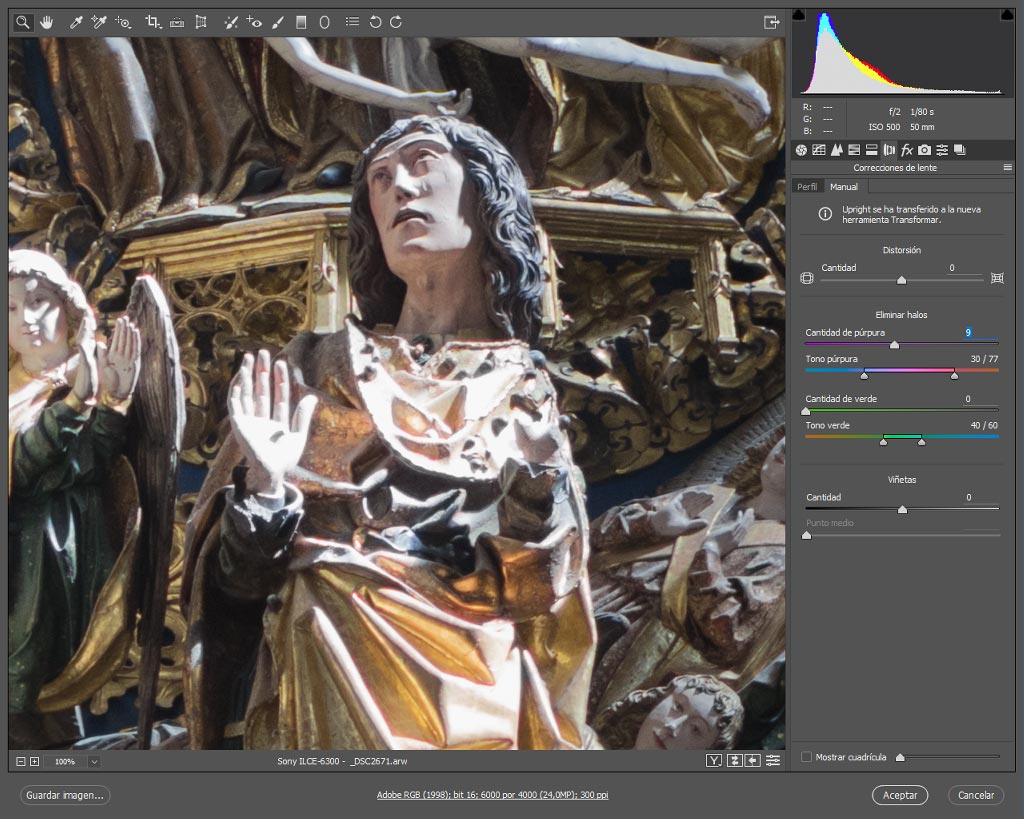Screen dimensions: 1024x819
Task: Open the zoom level dropdown
Action: 95,762
